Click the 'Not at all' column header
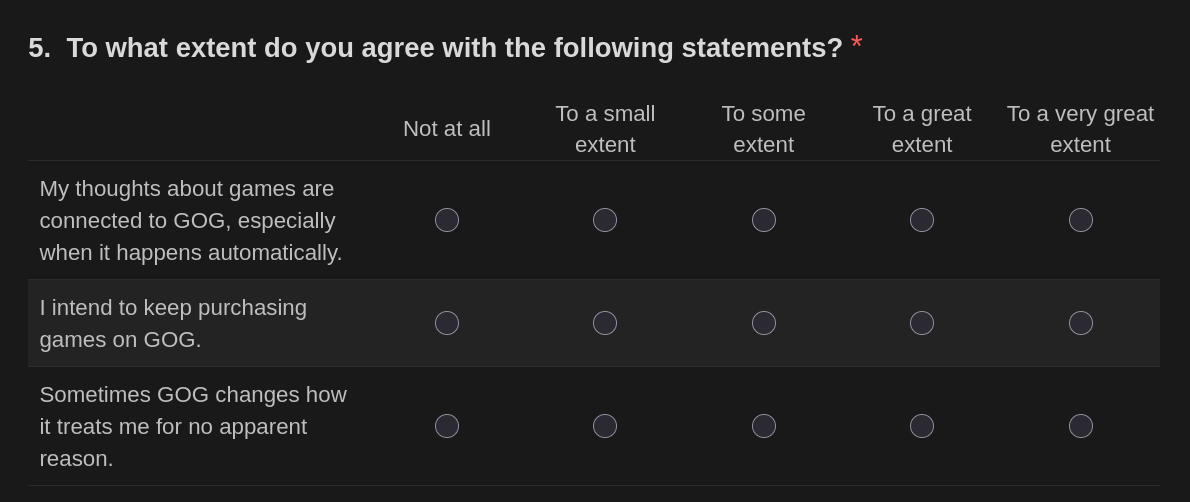 447,129
